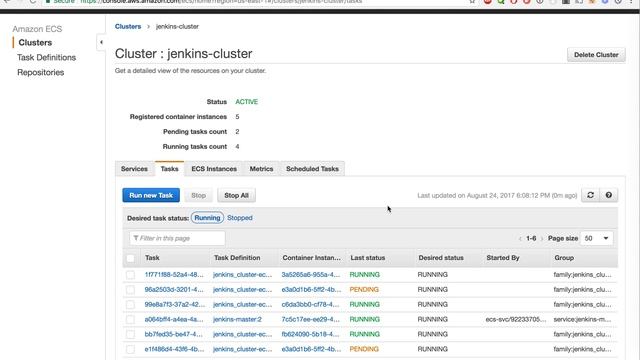The height and width of the screenshot is (360, 640).
Task: Check the task 1f771f88-52a4-48 row
Action: pos(130,275)
